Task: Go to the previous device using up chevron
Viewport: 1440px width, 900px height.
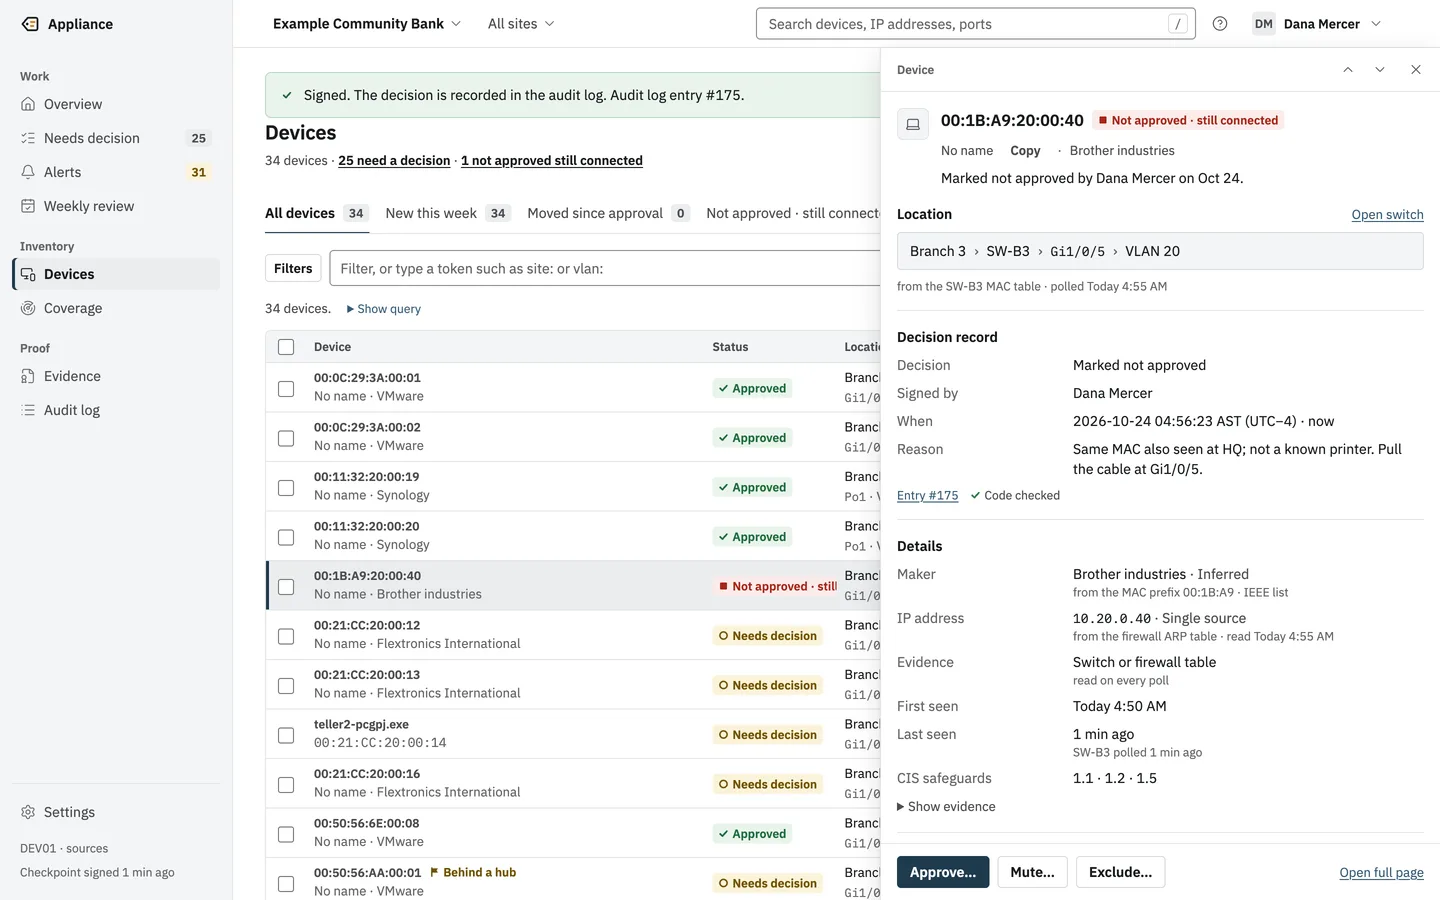Action: [x=1348, y=70]
